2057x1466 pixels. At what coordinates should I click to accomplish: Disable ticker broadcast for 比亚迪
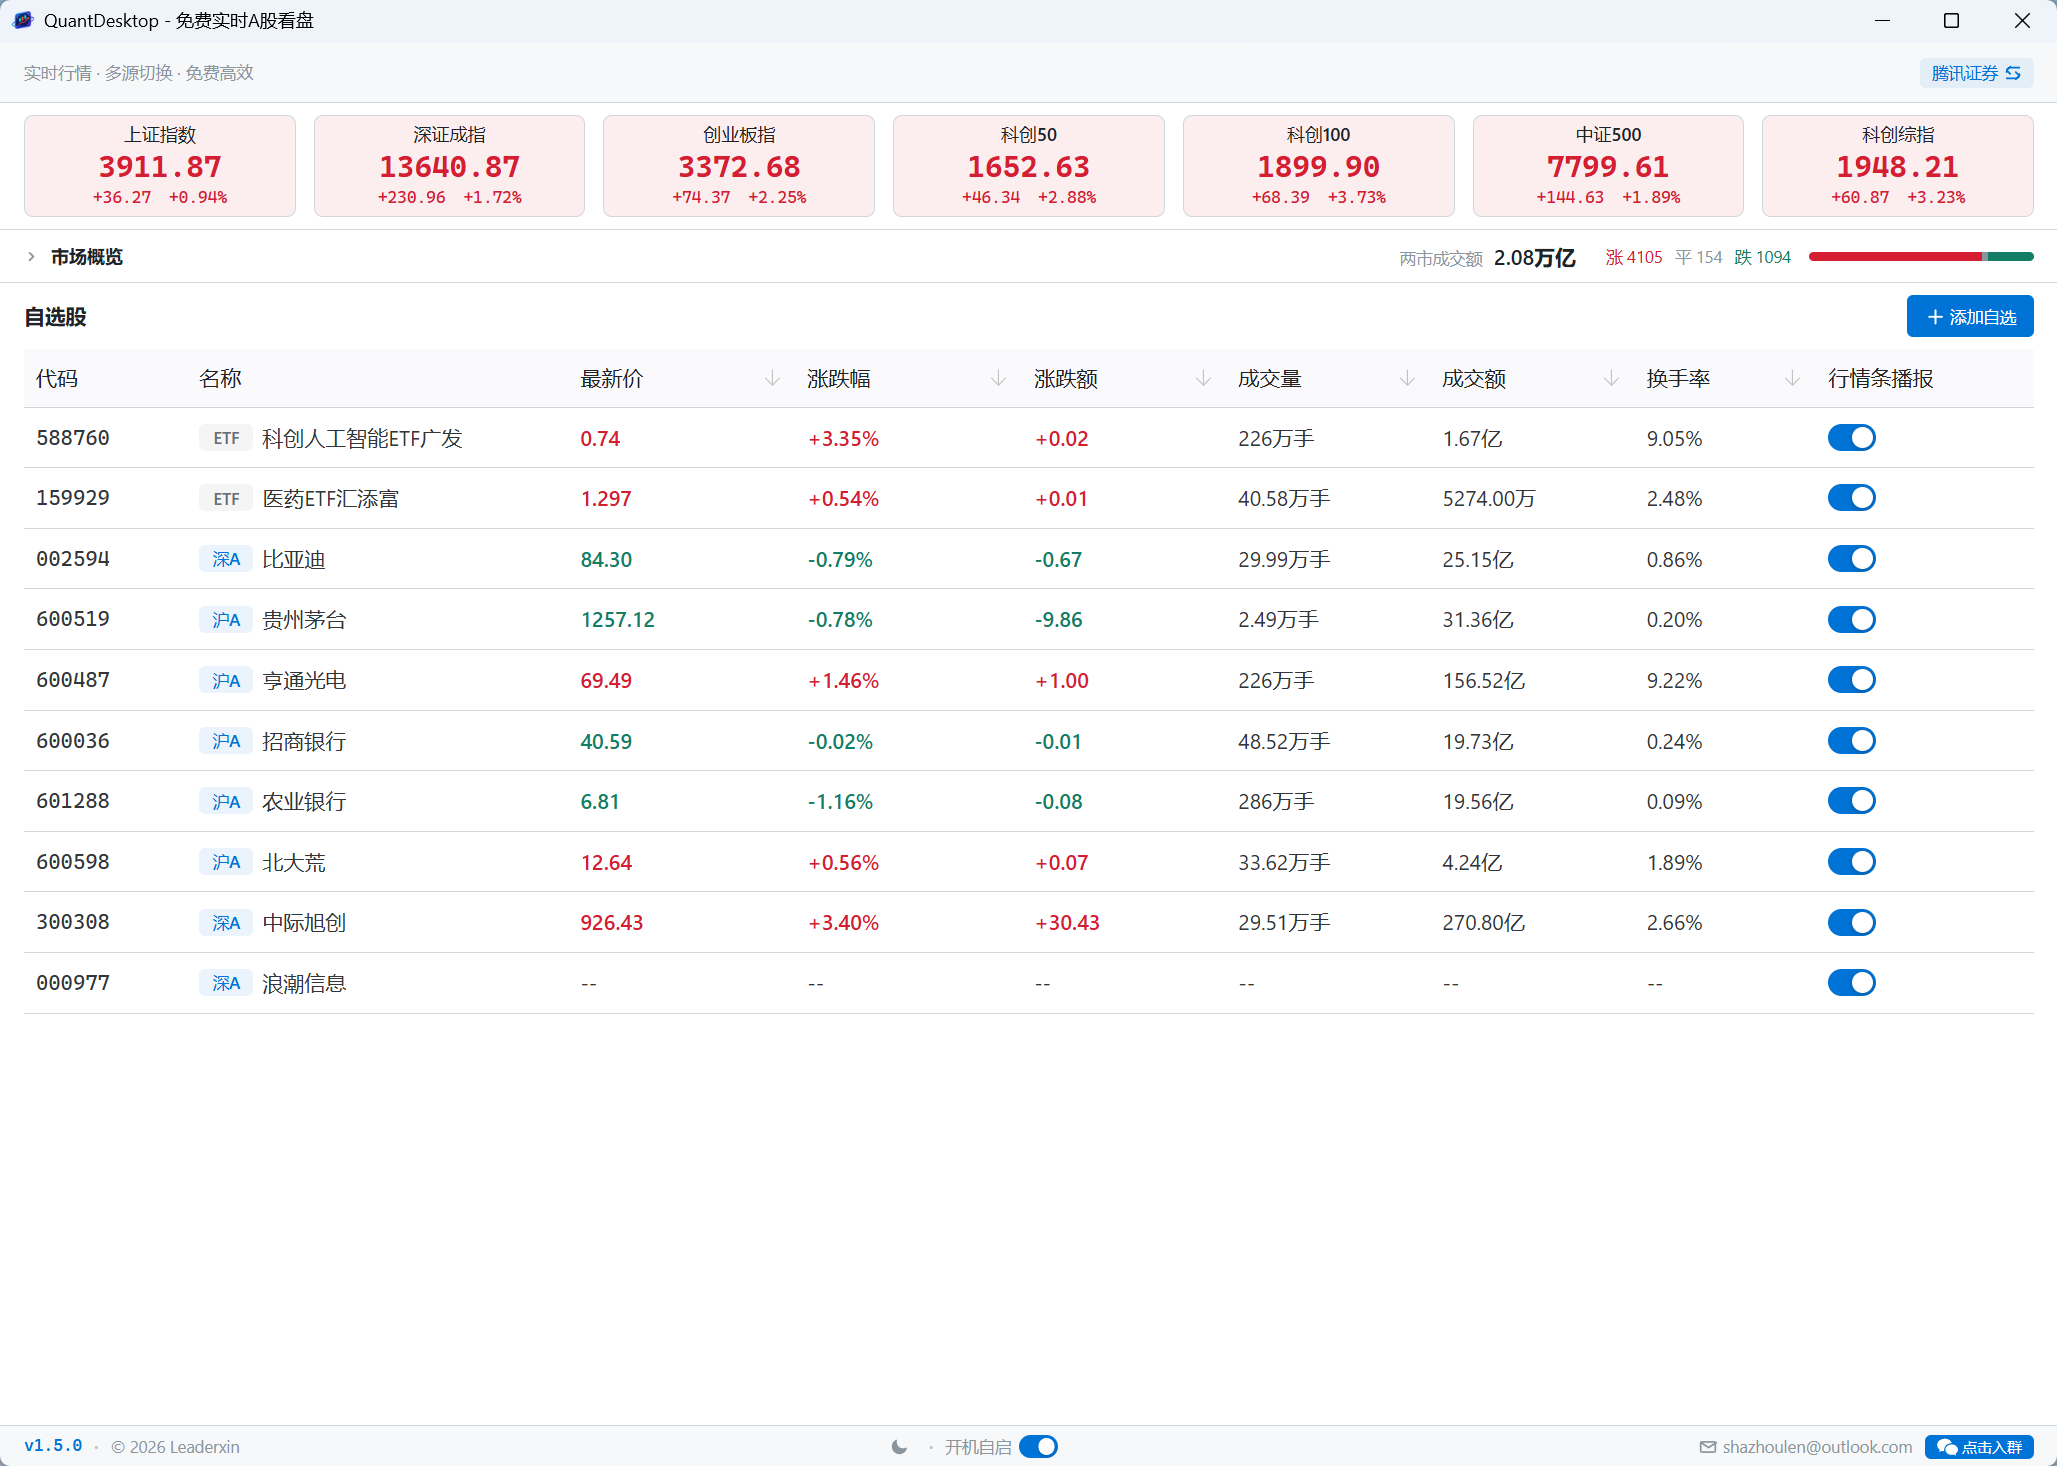pyautogui.click(x=1851, y=559)
